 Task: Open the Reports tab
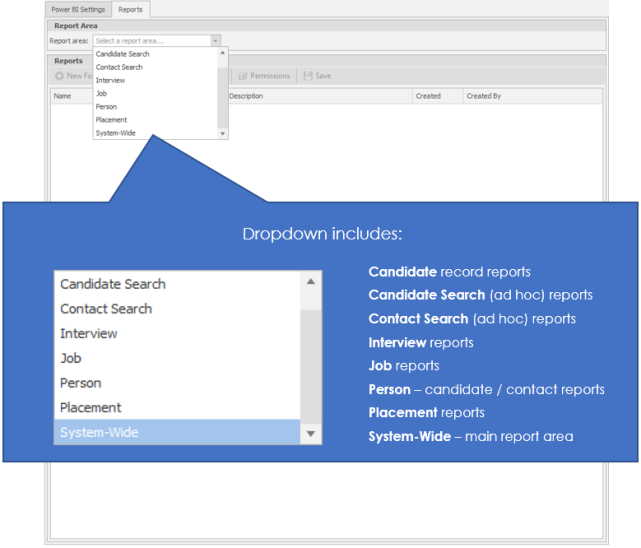[x=130, y=9]
